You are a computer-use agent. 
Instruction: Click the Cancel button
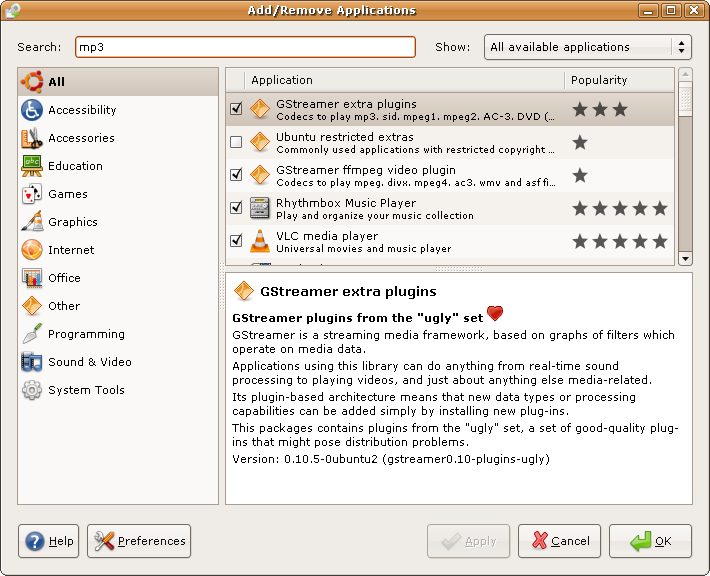(560, 541)
